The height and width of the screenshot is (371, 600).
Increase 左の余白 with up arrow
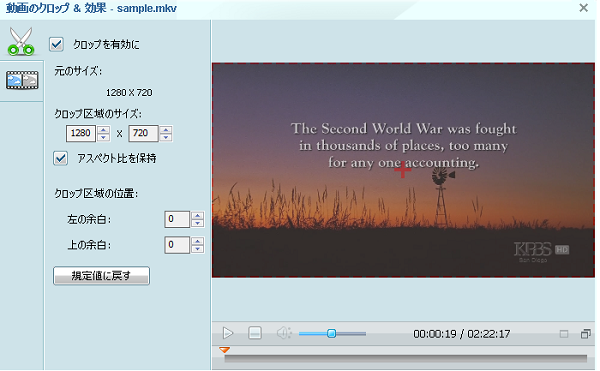pyautogui.click(x=197, y=215)
